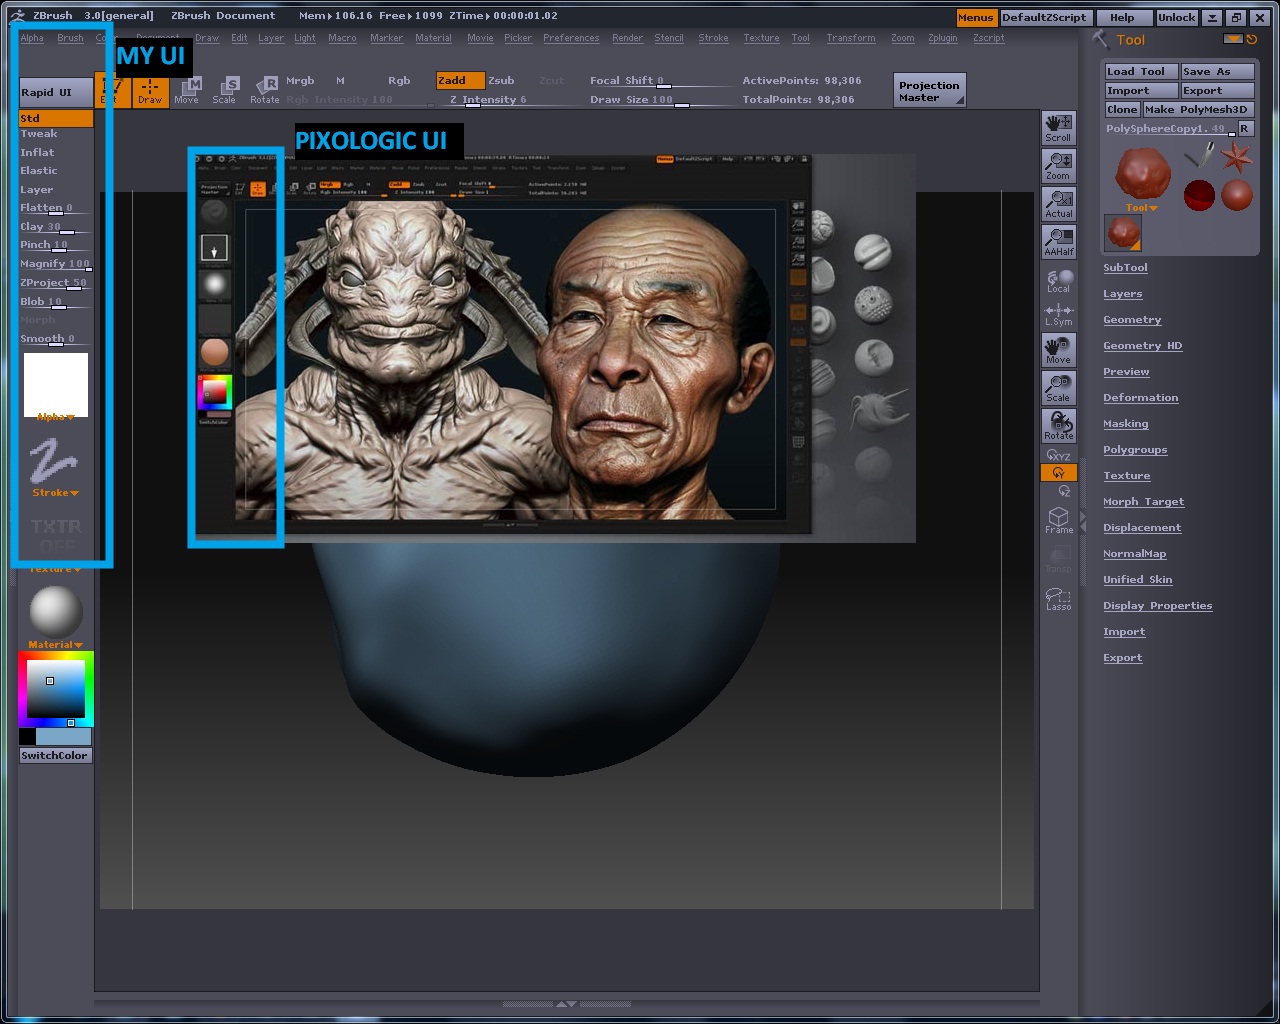Open the Brush menu

70,38
